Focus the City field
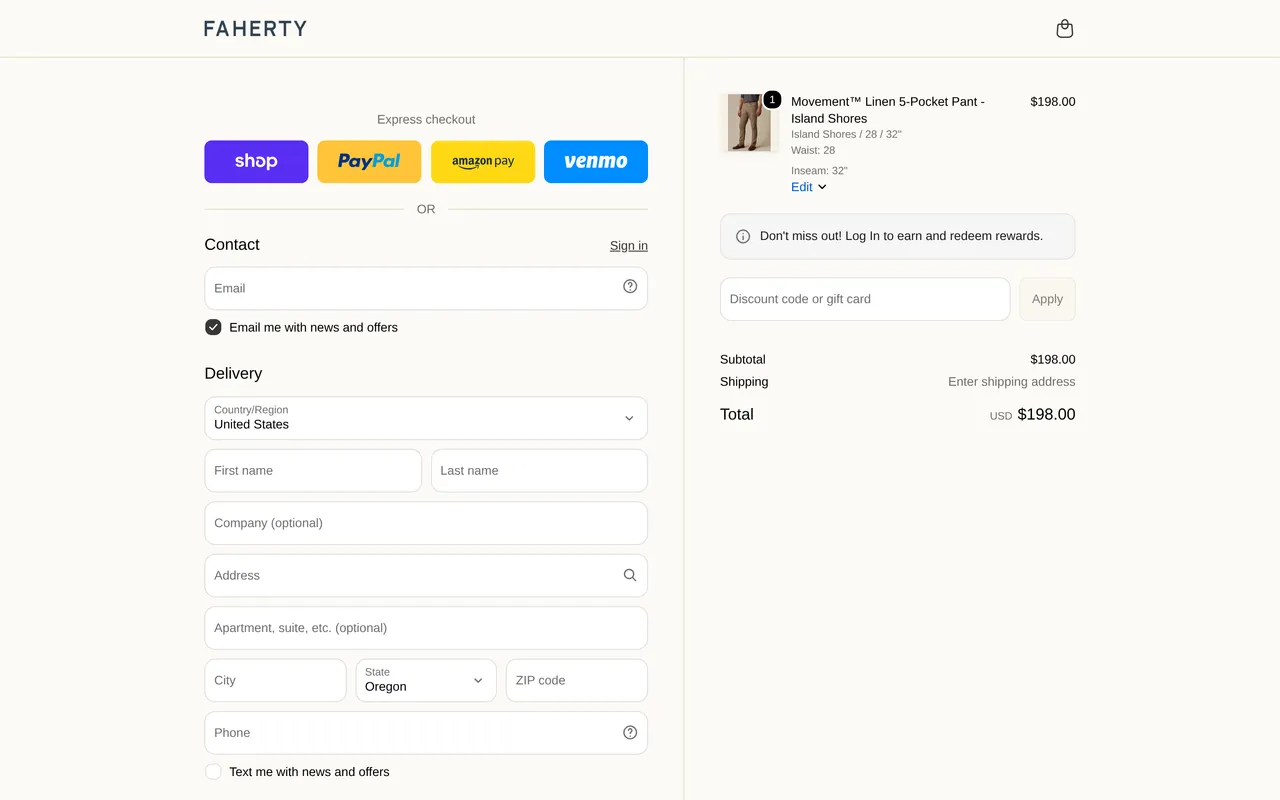1280x800 pixels. [x=275, y=680]
